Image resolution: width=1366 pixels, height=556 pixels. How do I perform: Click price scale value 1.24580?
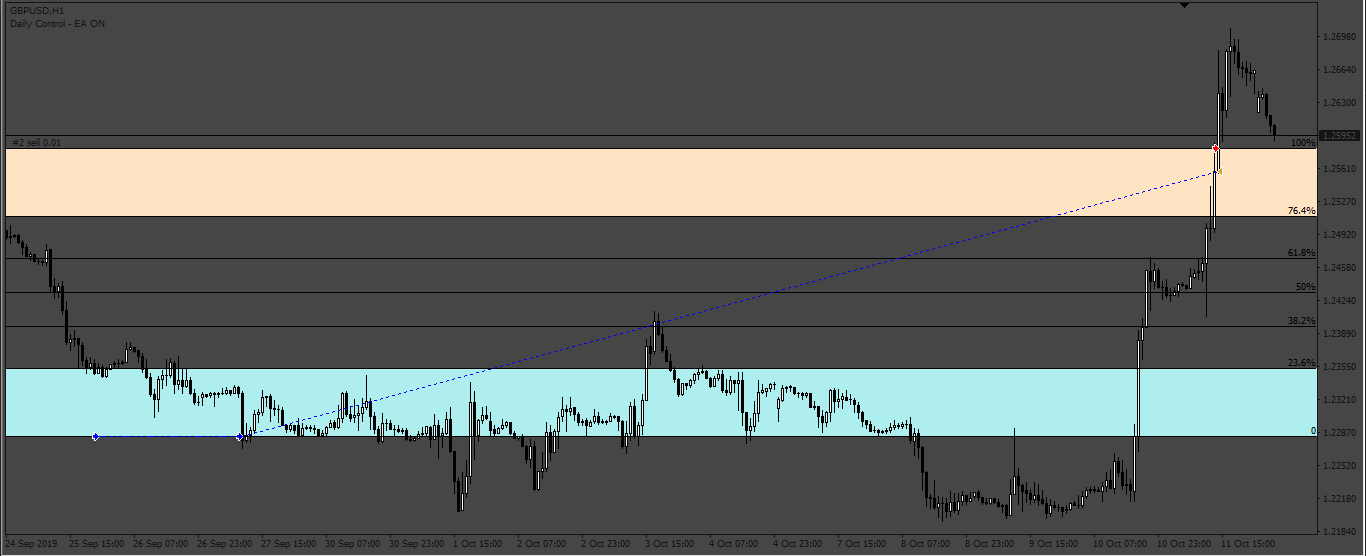pyautogui.click(x=1340, y=268)
